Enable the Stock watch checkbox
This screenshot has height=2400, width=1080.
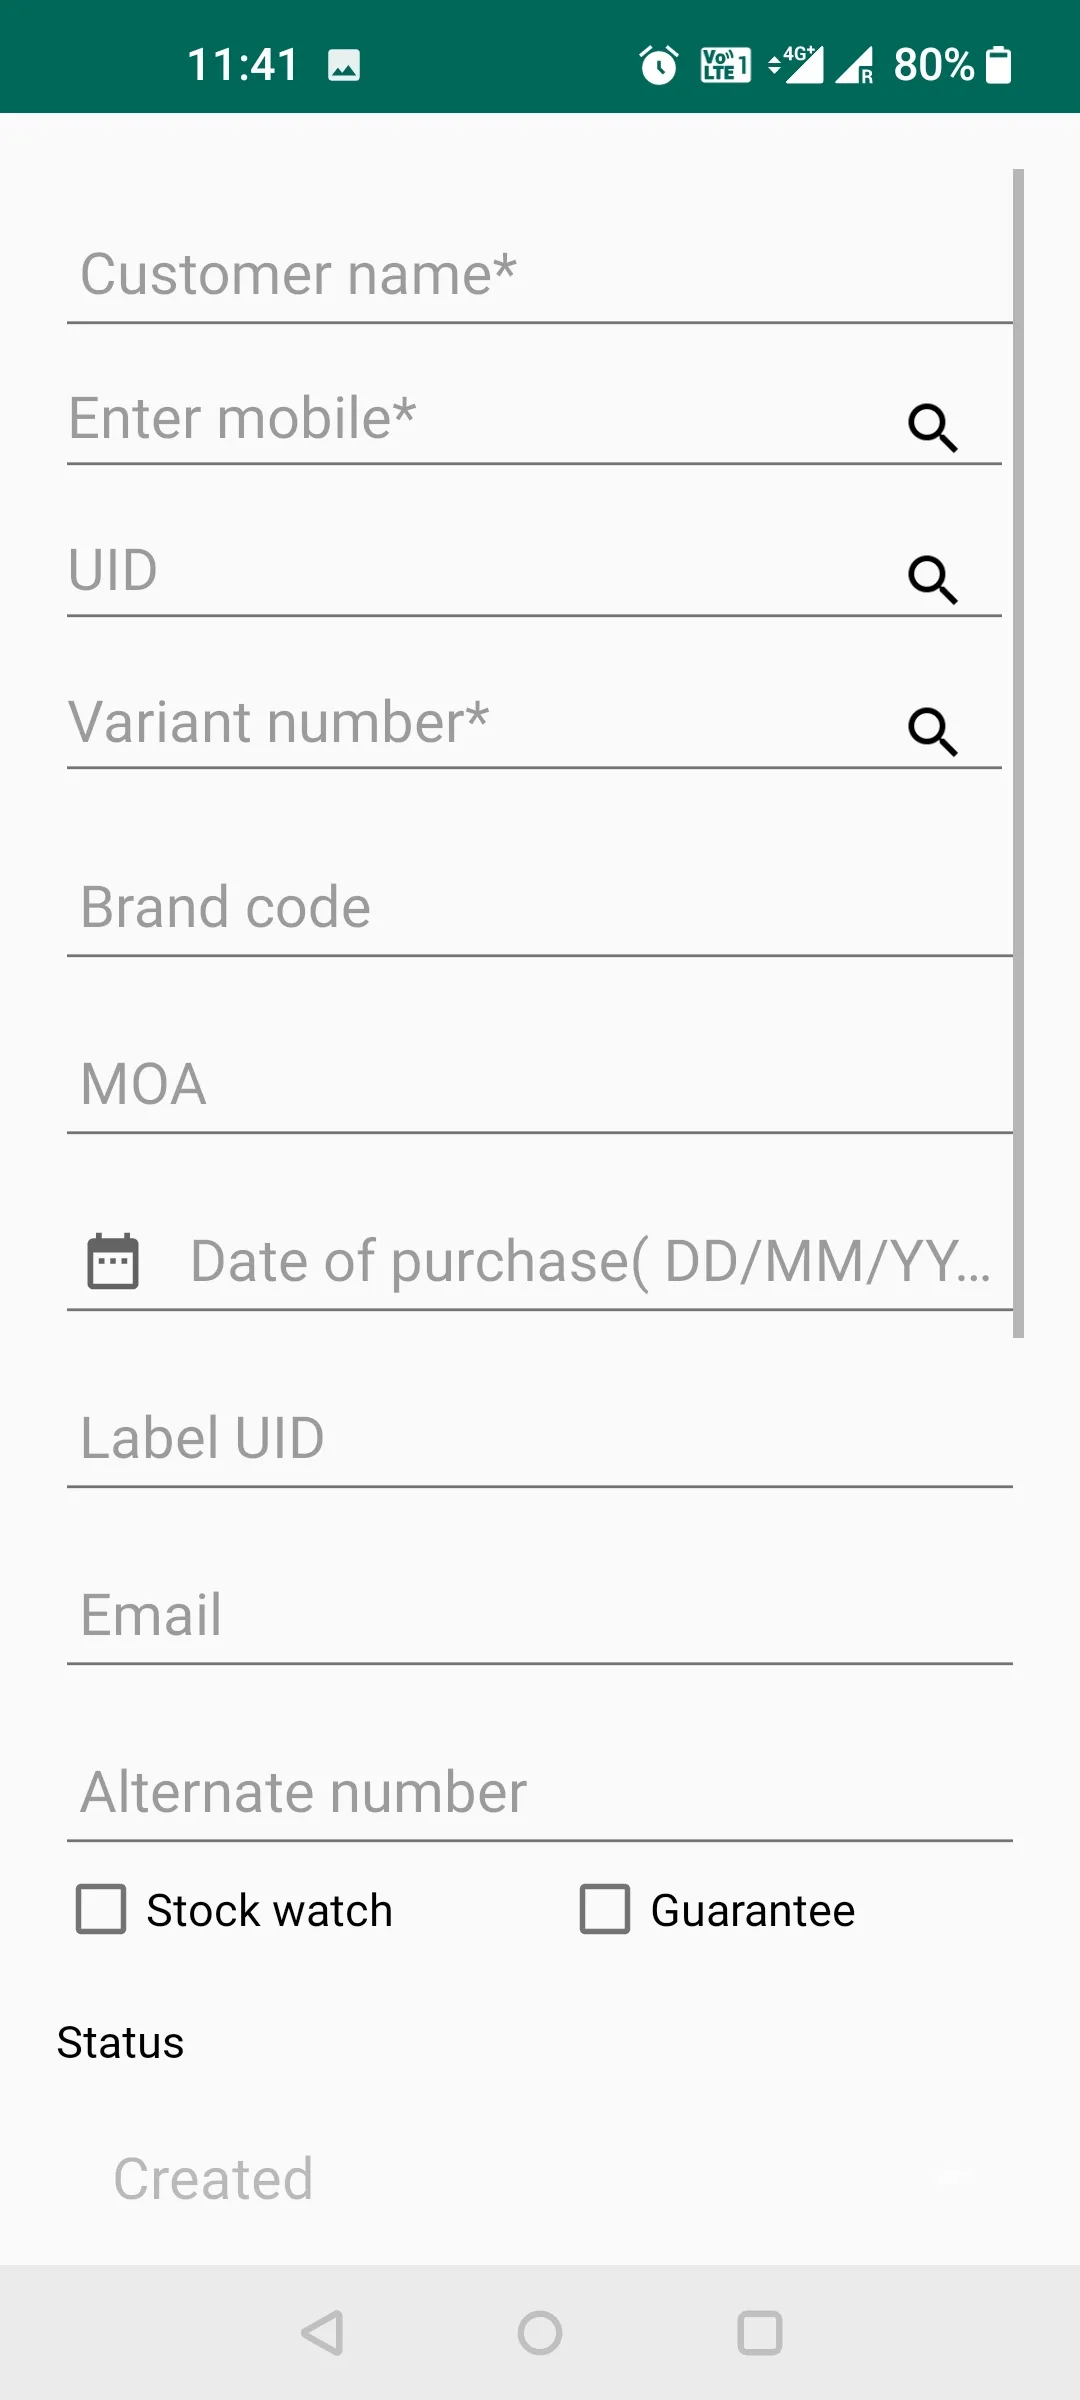[x=102, y=1909]
